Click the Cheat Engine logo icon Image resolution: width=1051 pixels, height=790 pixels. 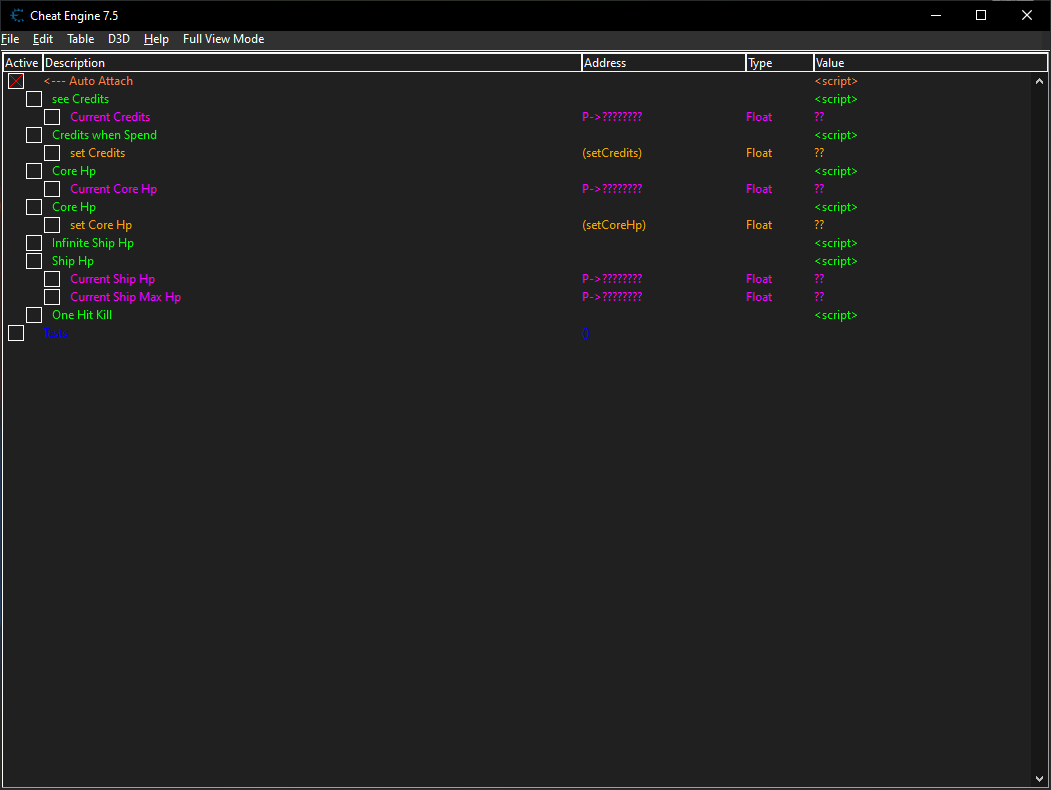17,15
